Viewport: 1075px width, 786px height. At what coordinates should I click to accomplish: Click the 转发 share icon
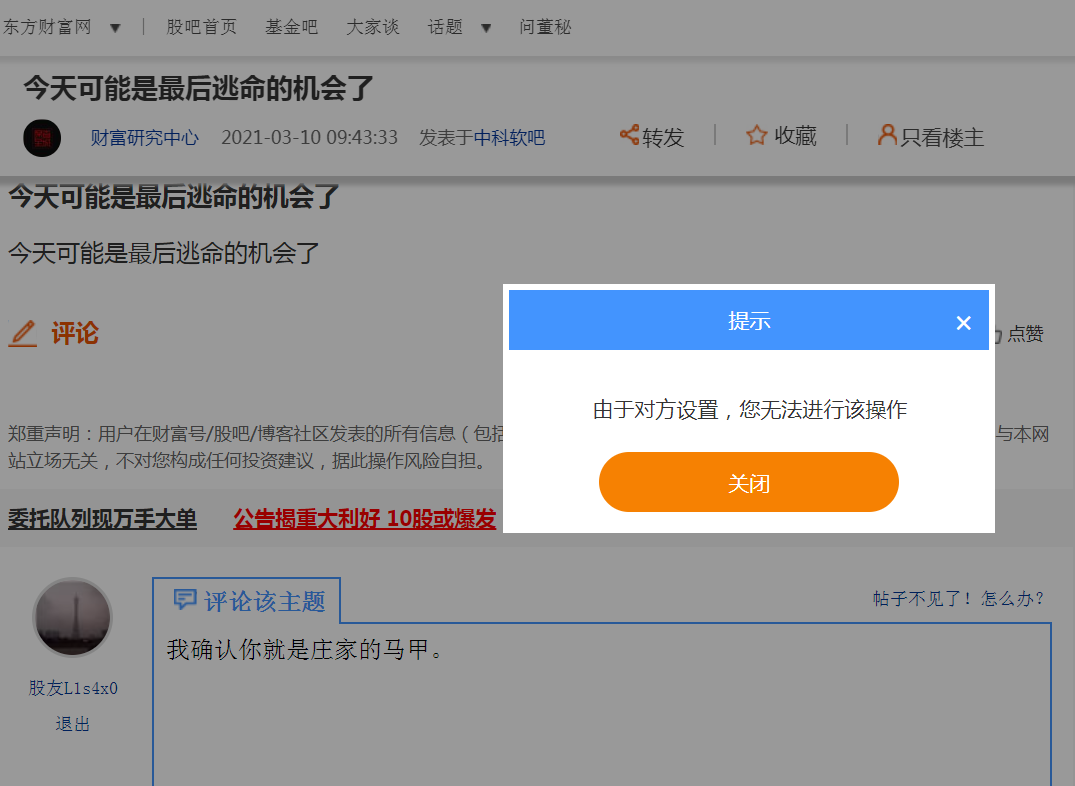629,134
